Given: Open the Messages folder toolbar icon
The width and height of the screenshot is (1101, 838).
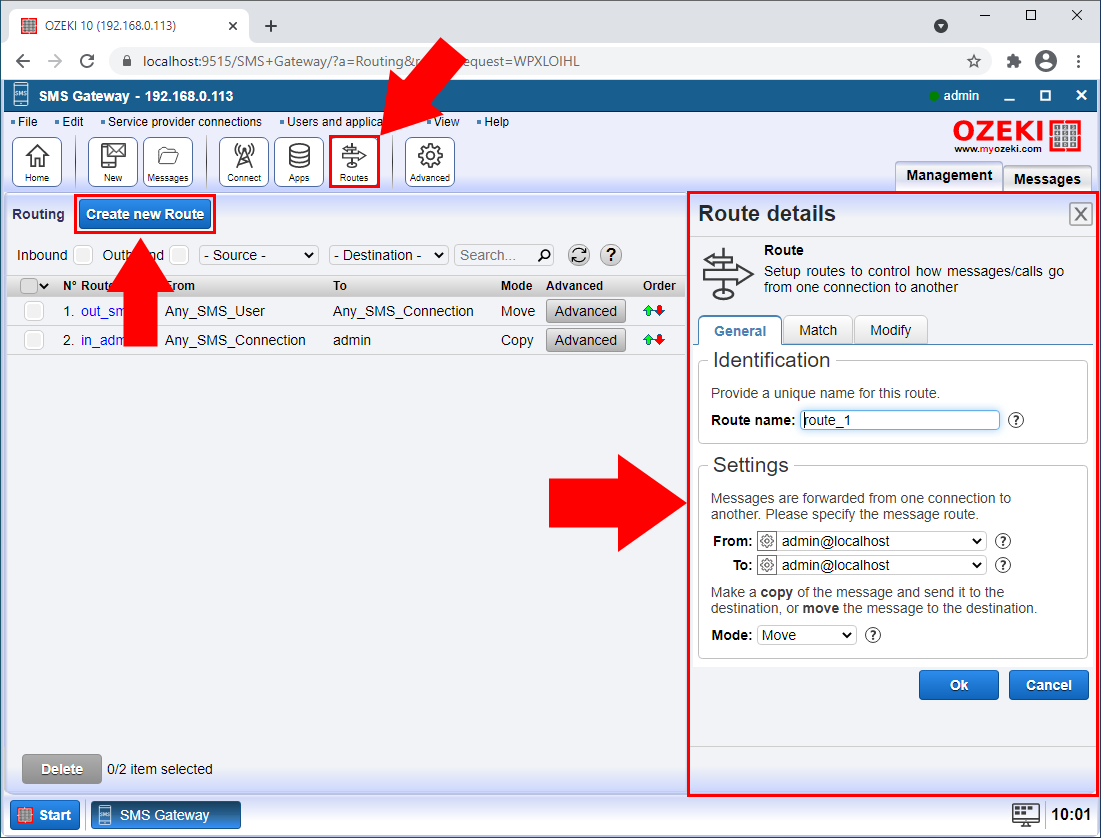Looking at the screenshot, I should [168, 162].
